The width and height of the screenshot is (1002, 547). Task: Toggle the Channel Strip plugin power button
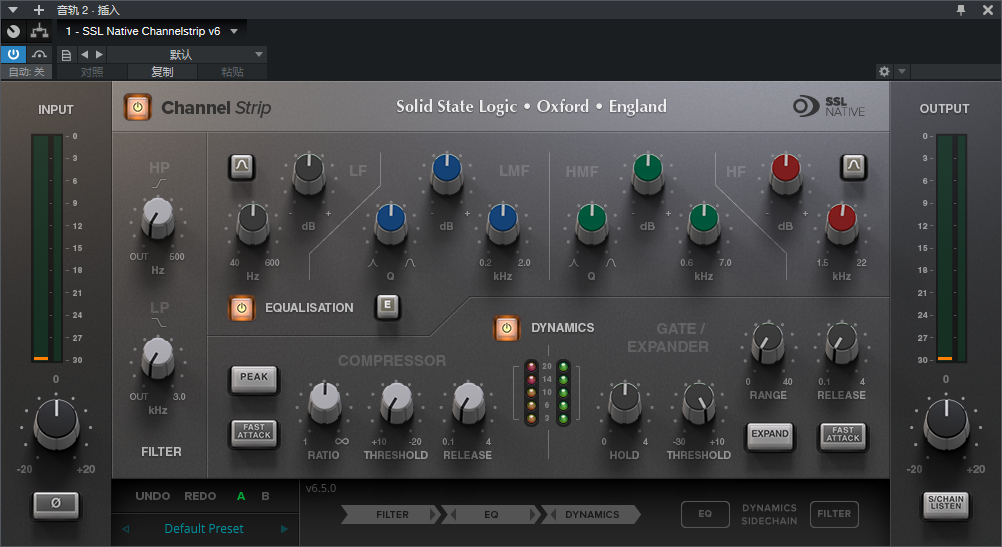point(137,107)
